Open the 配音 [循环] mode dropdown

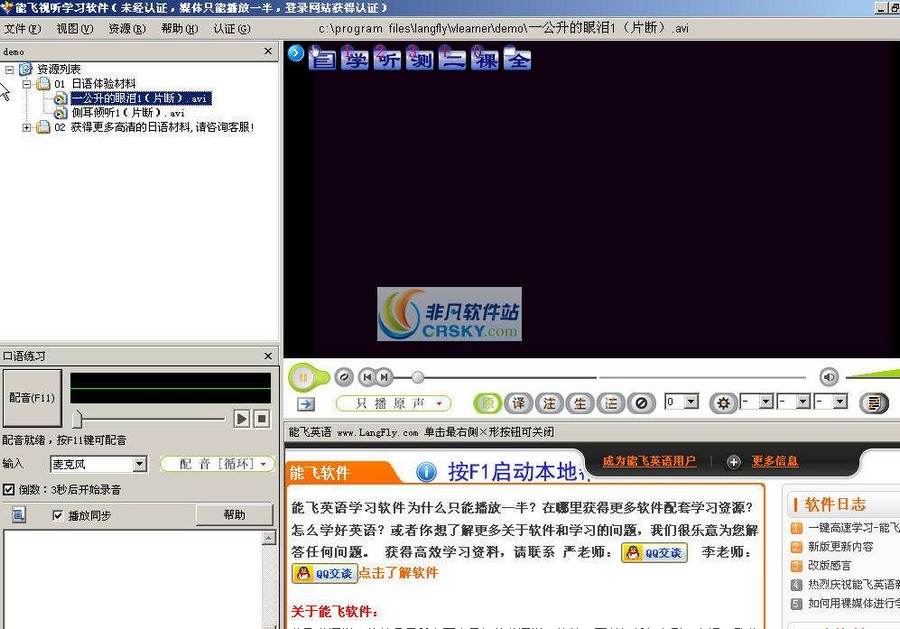click(218, 464)
